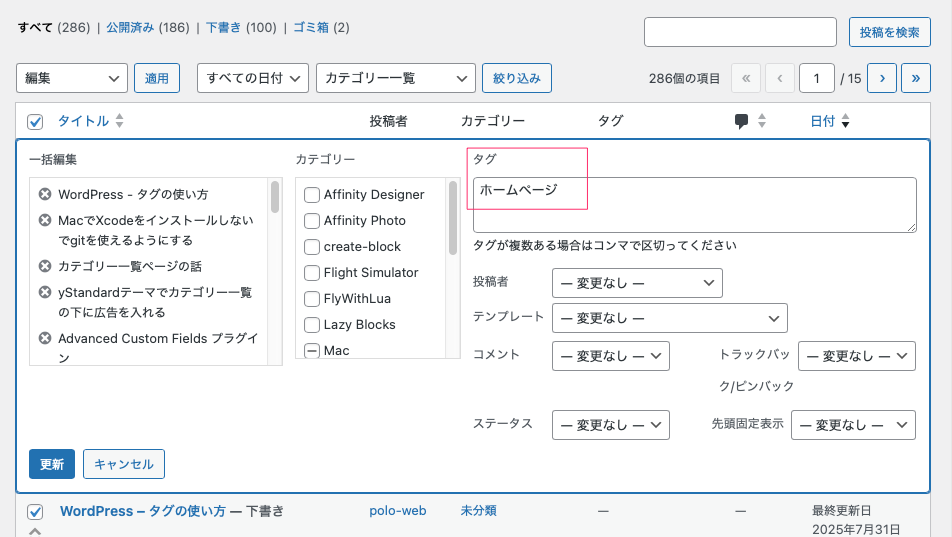Viewport: 952px width, 537px height.
Task: Show 公開済み posts filter
Action: [x=130, y=27]
